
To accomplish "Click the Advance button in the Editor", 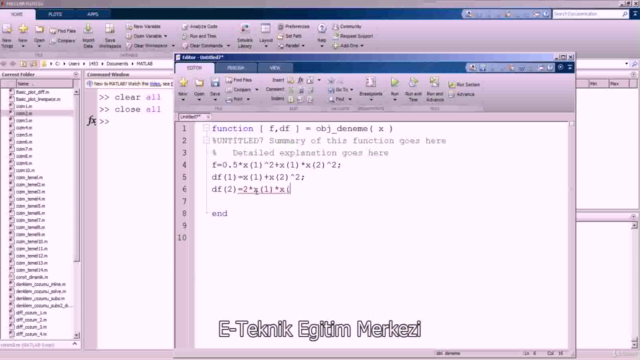I will pyautogui.click(x=462, y=94).
